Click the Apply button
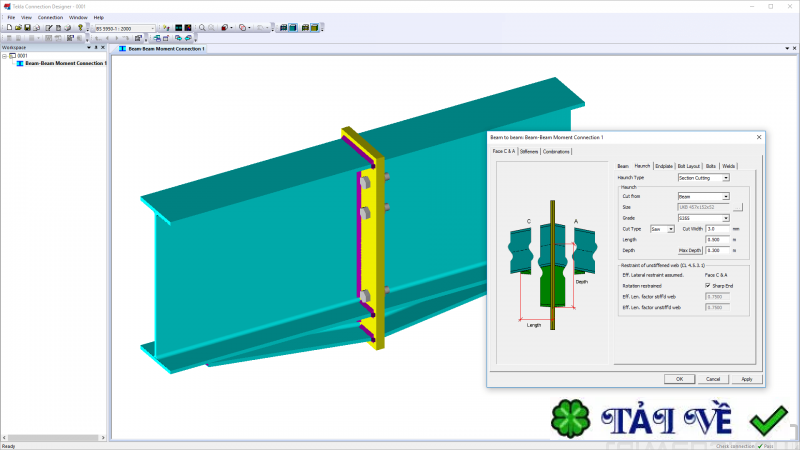Screen dimensions: 800x450 click(x=746, y=379)
